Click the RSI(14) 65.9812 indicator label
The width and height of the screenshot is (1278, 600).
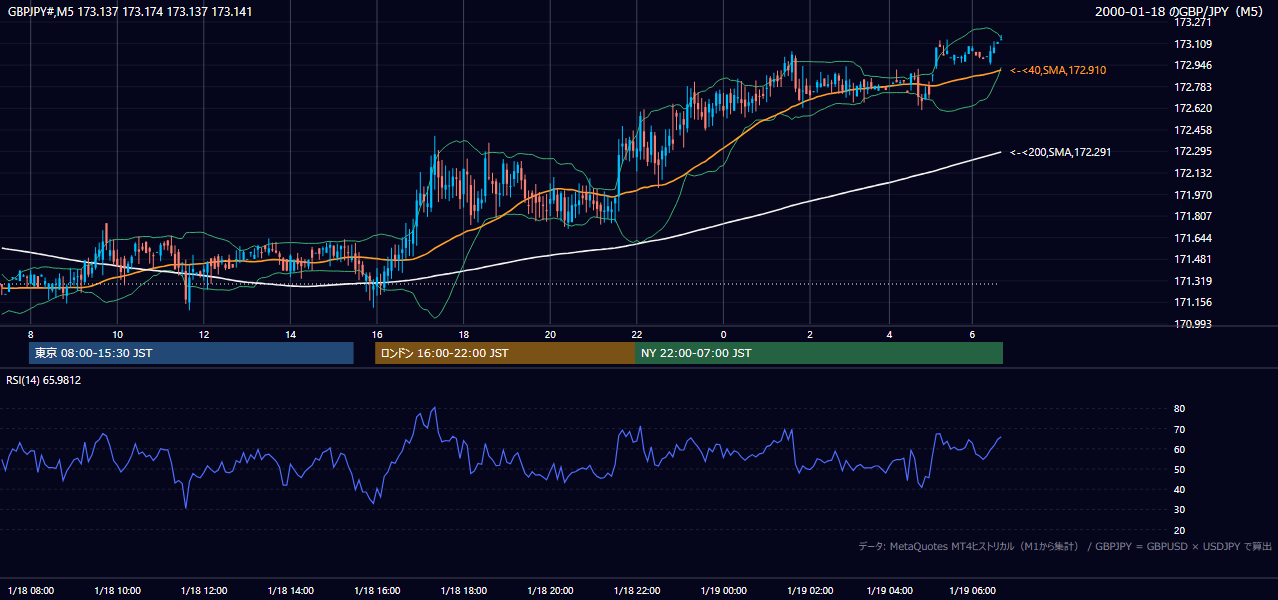click(x=44, y=380)
